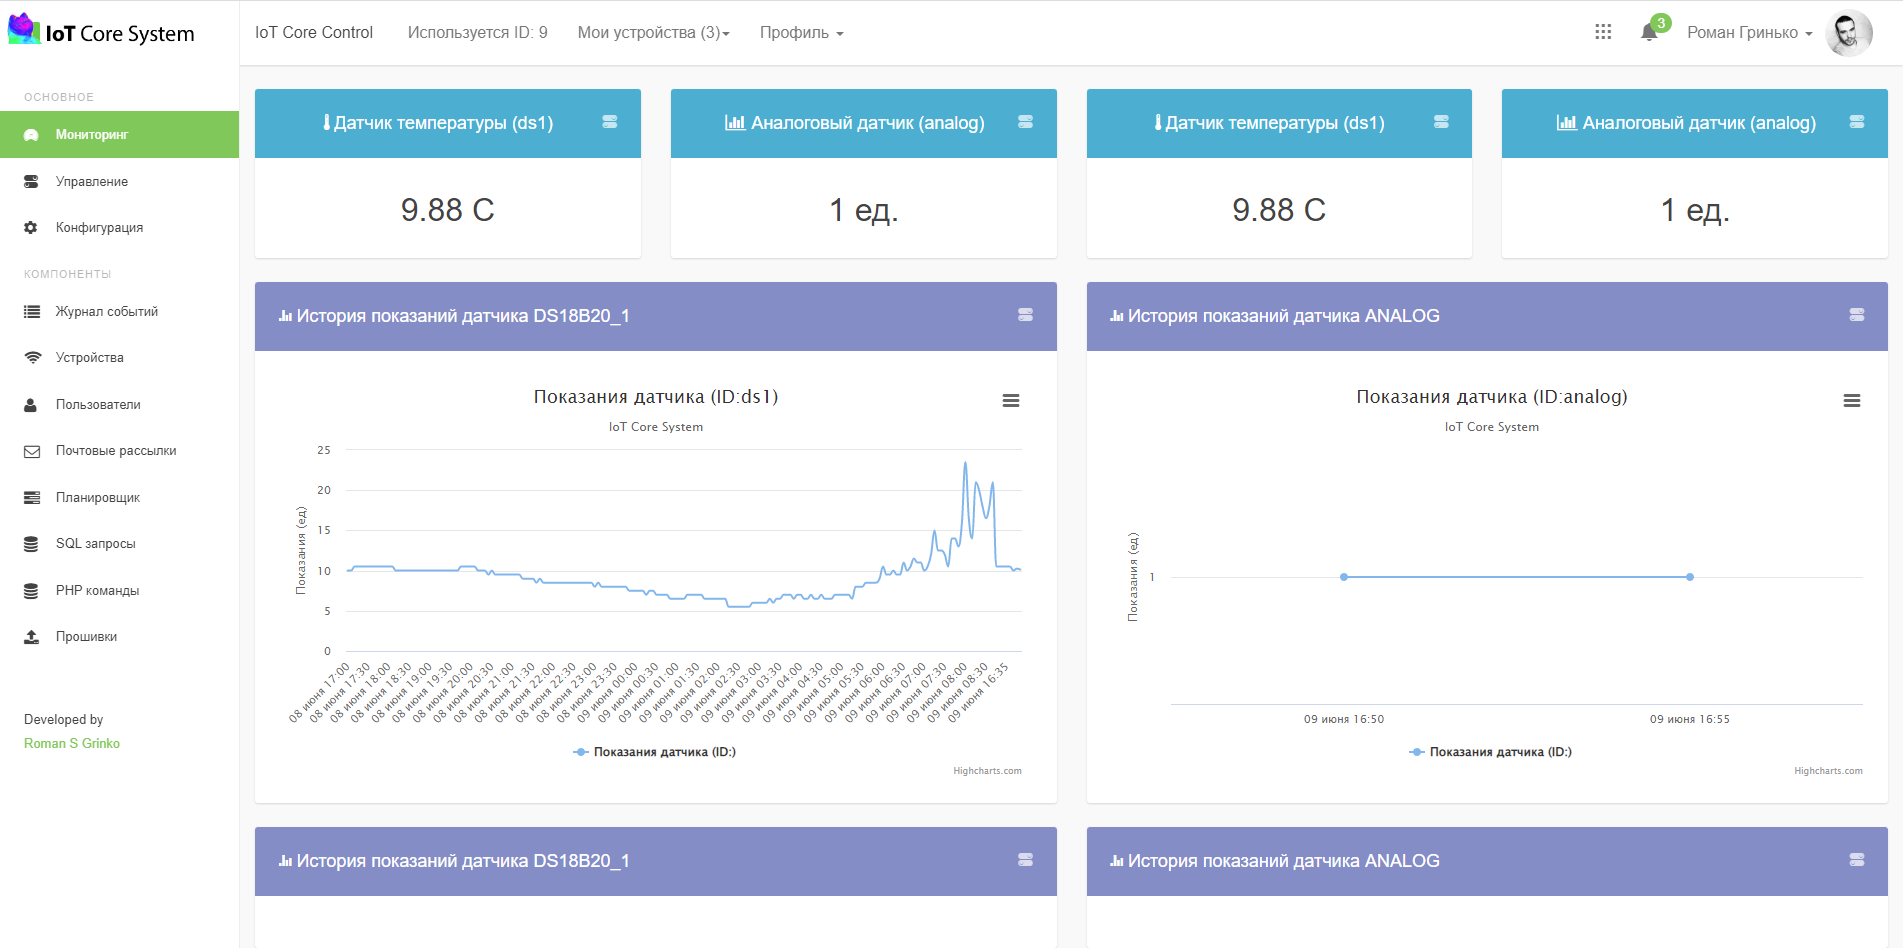Open ds1 chart hamburger export menu

[x=1011, y=400]
